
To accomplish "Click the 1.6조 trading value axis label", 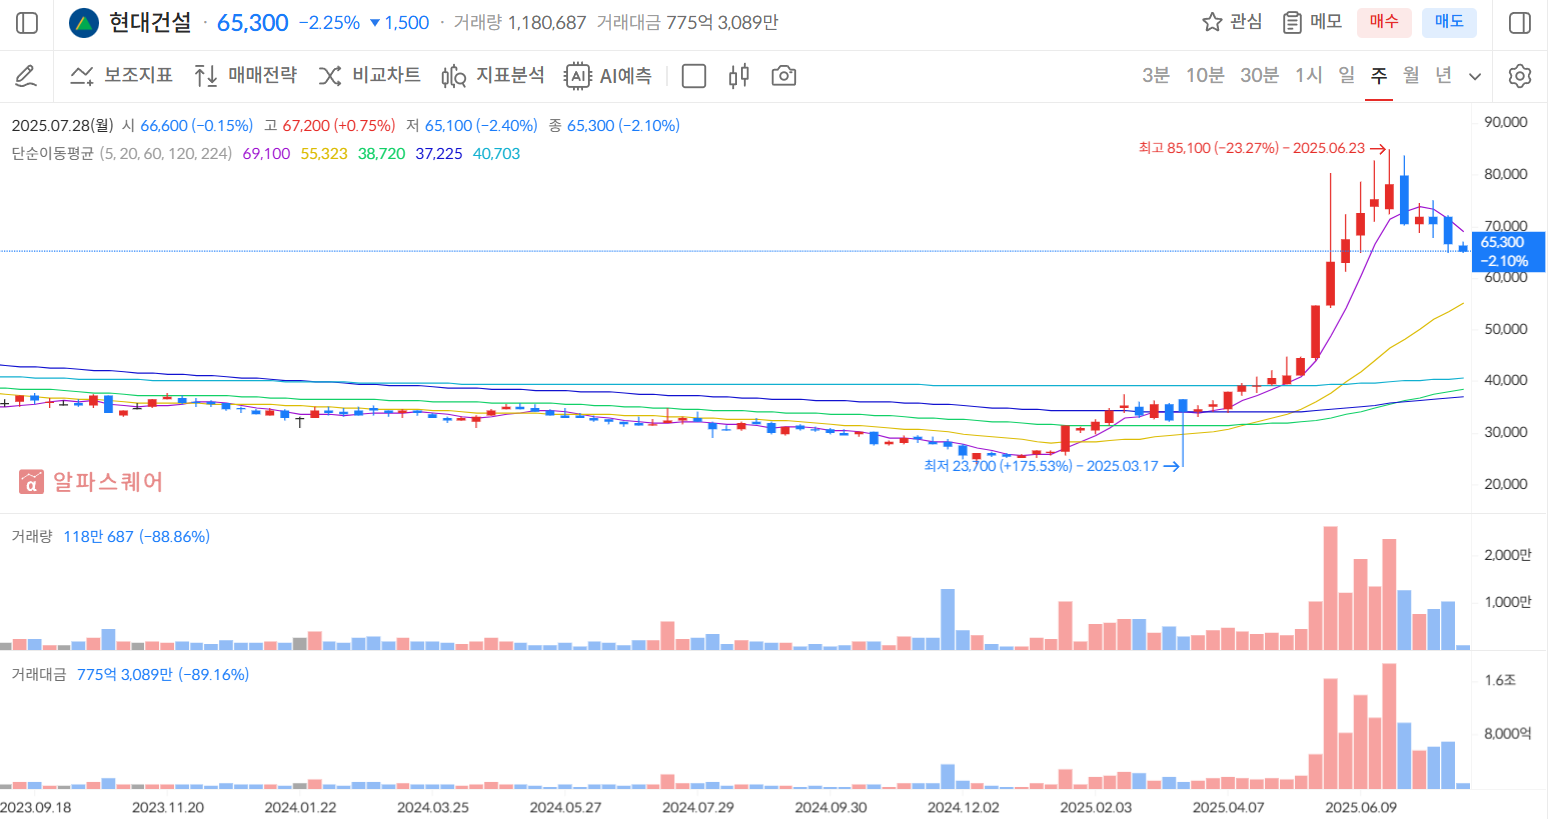I will 1500,680.
